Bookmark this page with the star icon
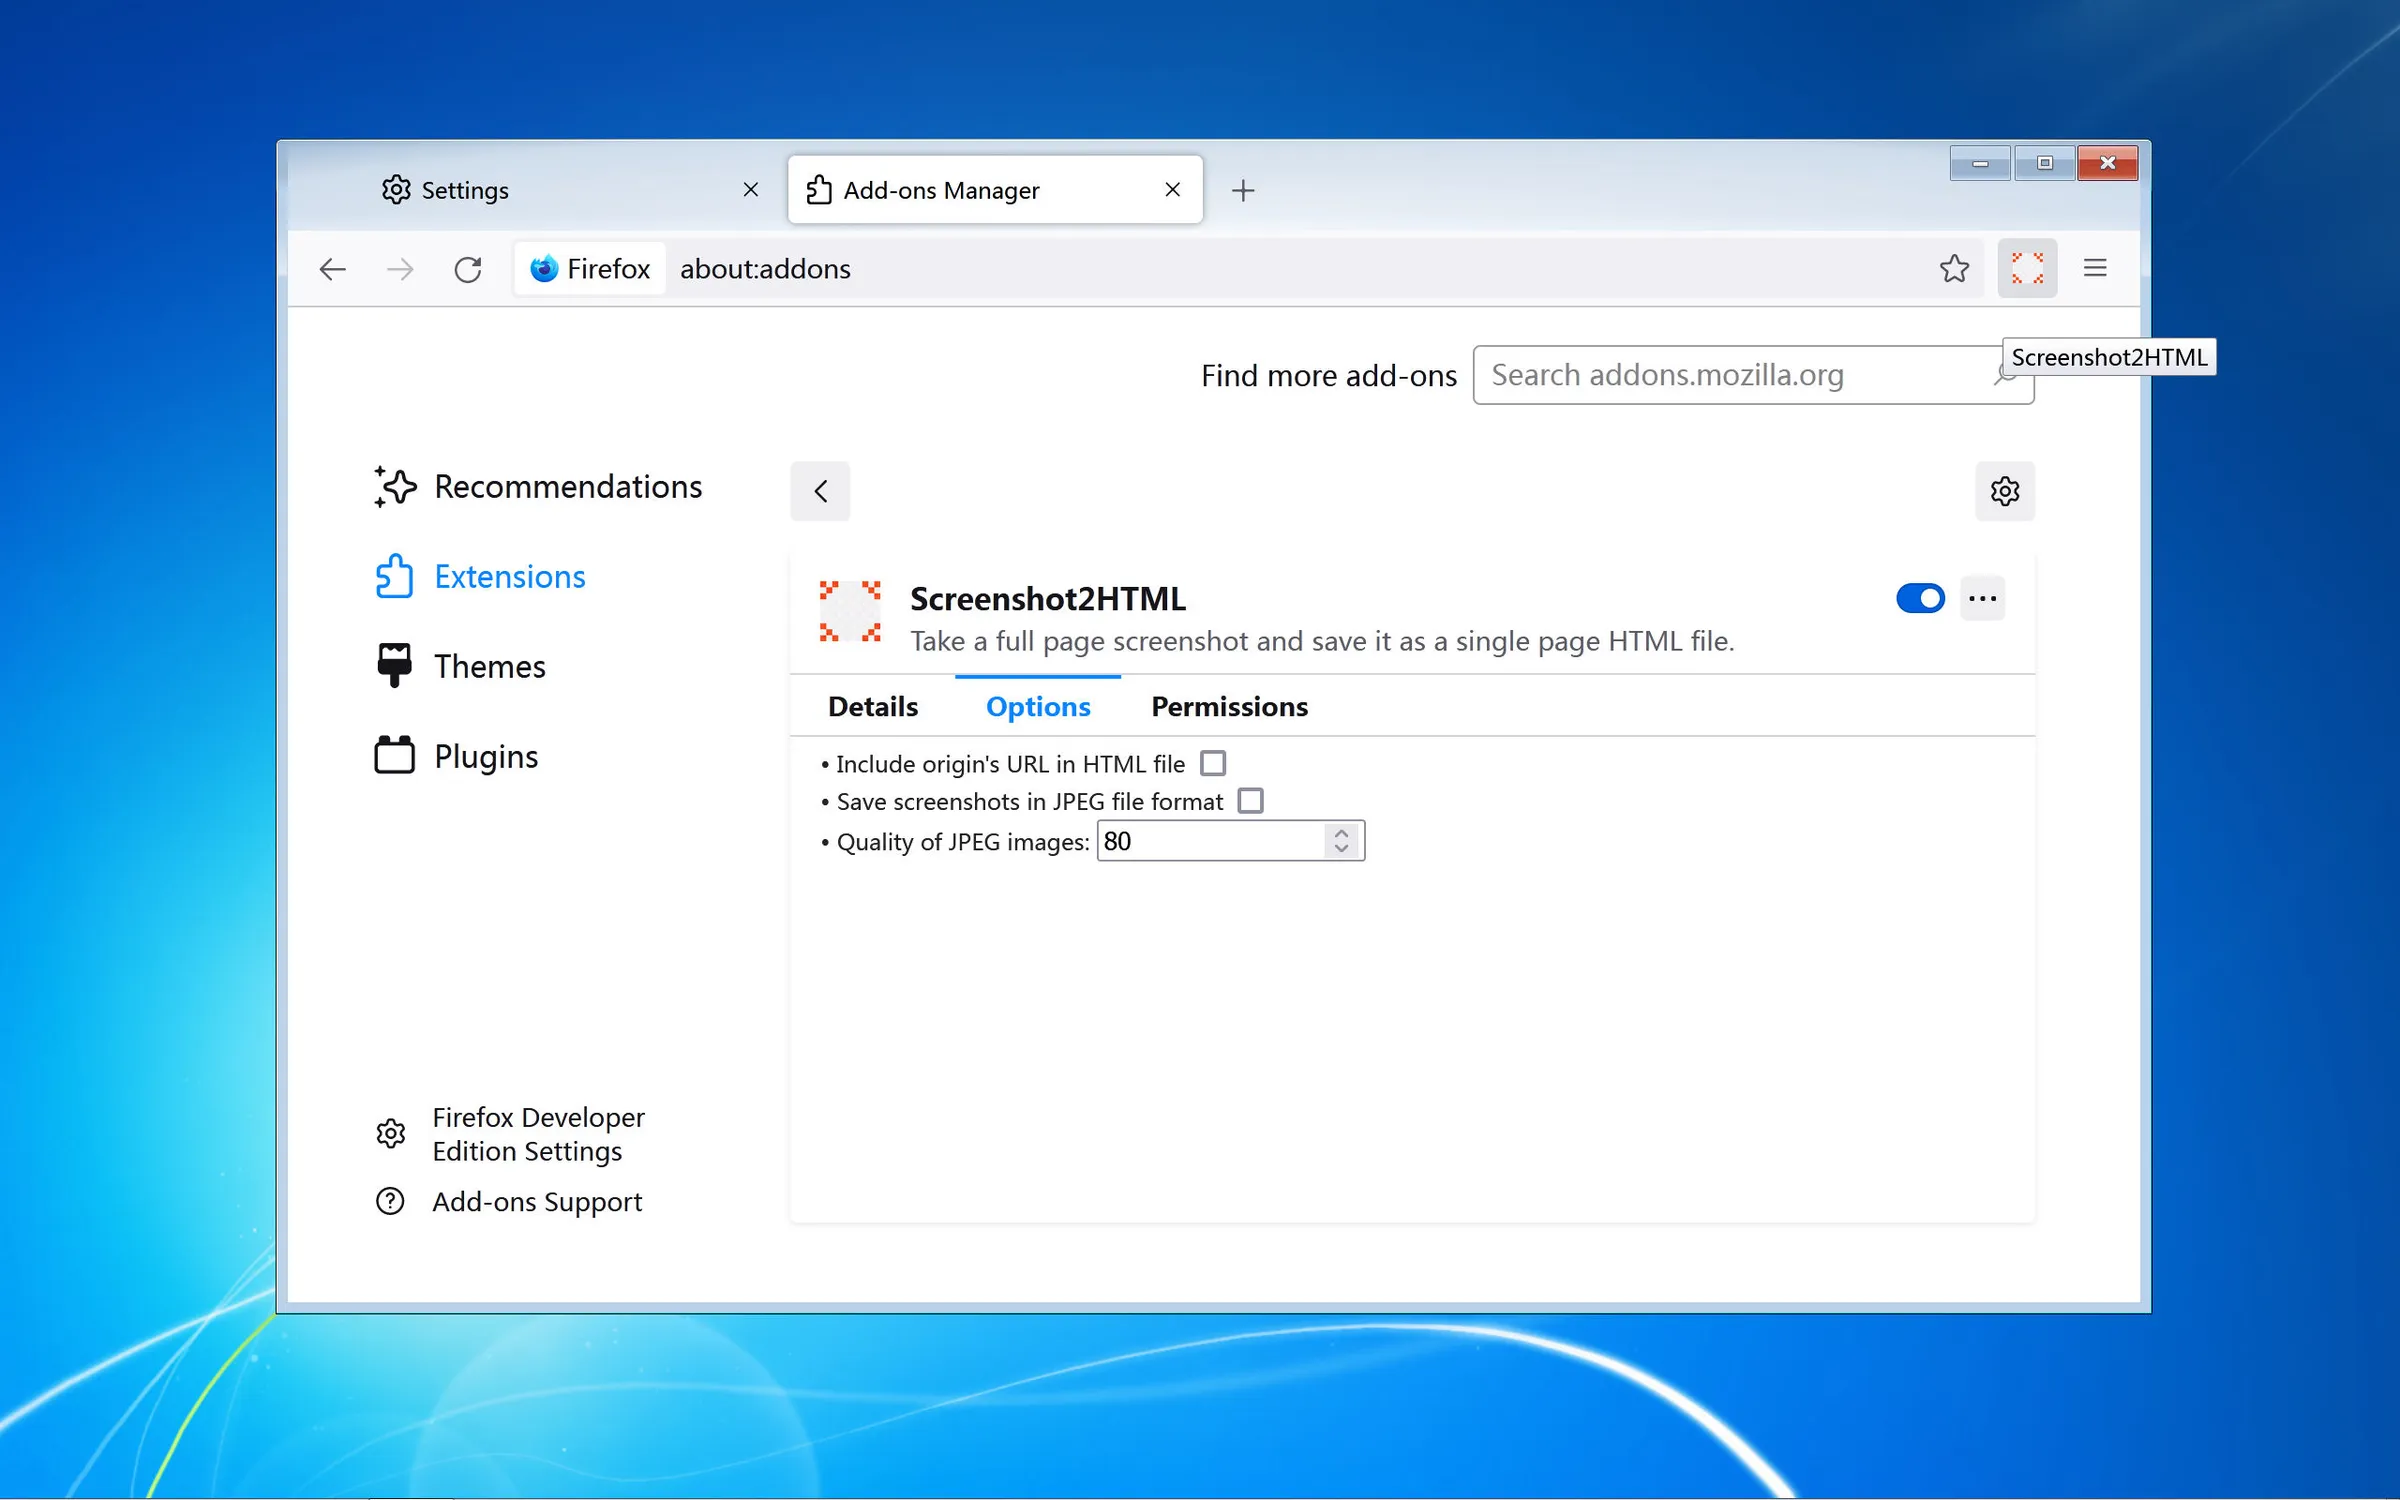 pyautogui.click(x=1954, y=268)
